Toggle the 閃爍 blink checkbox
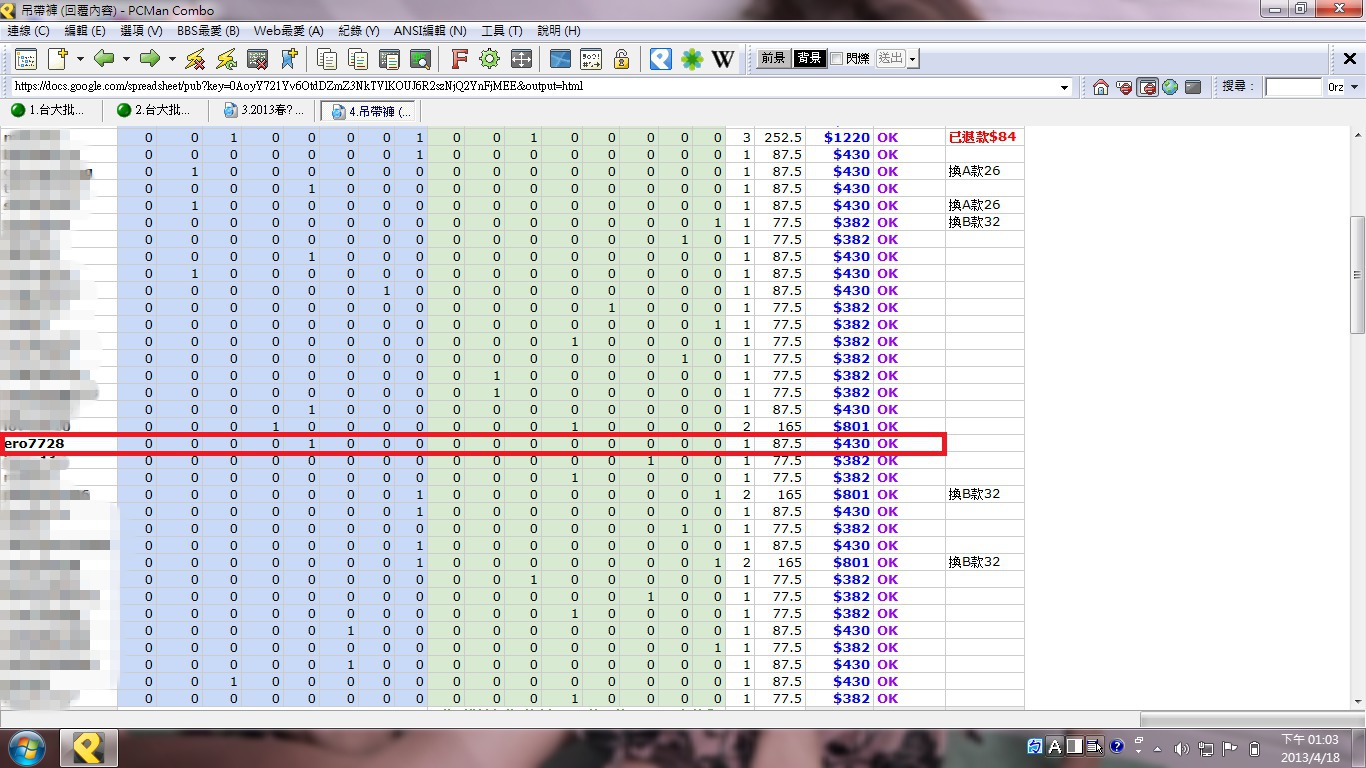 coord(836,59)
